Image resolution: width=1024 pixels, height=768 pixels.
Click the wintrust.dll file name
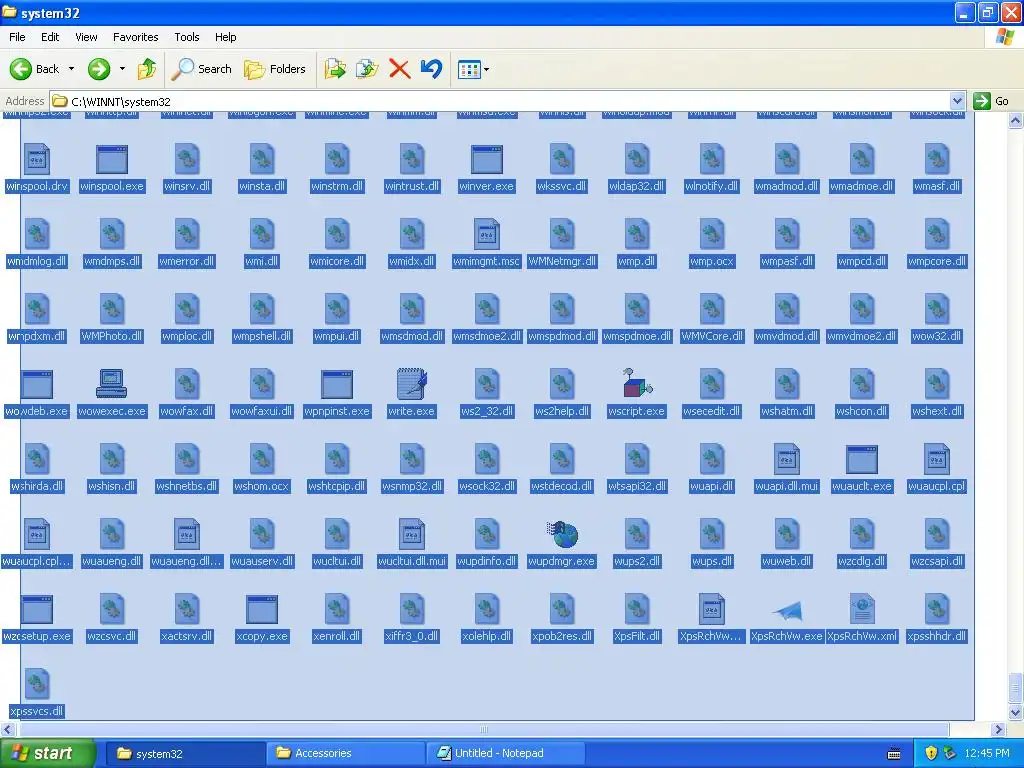click(411, 186)
